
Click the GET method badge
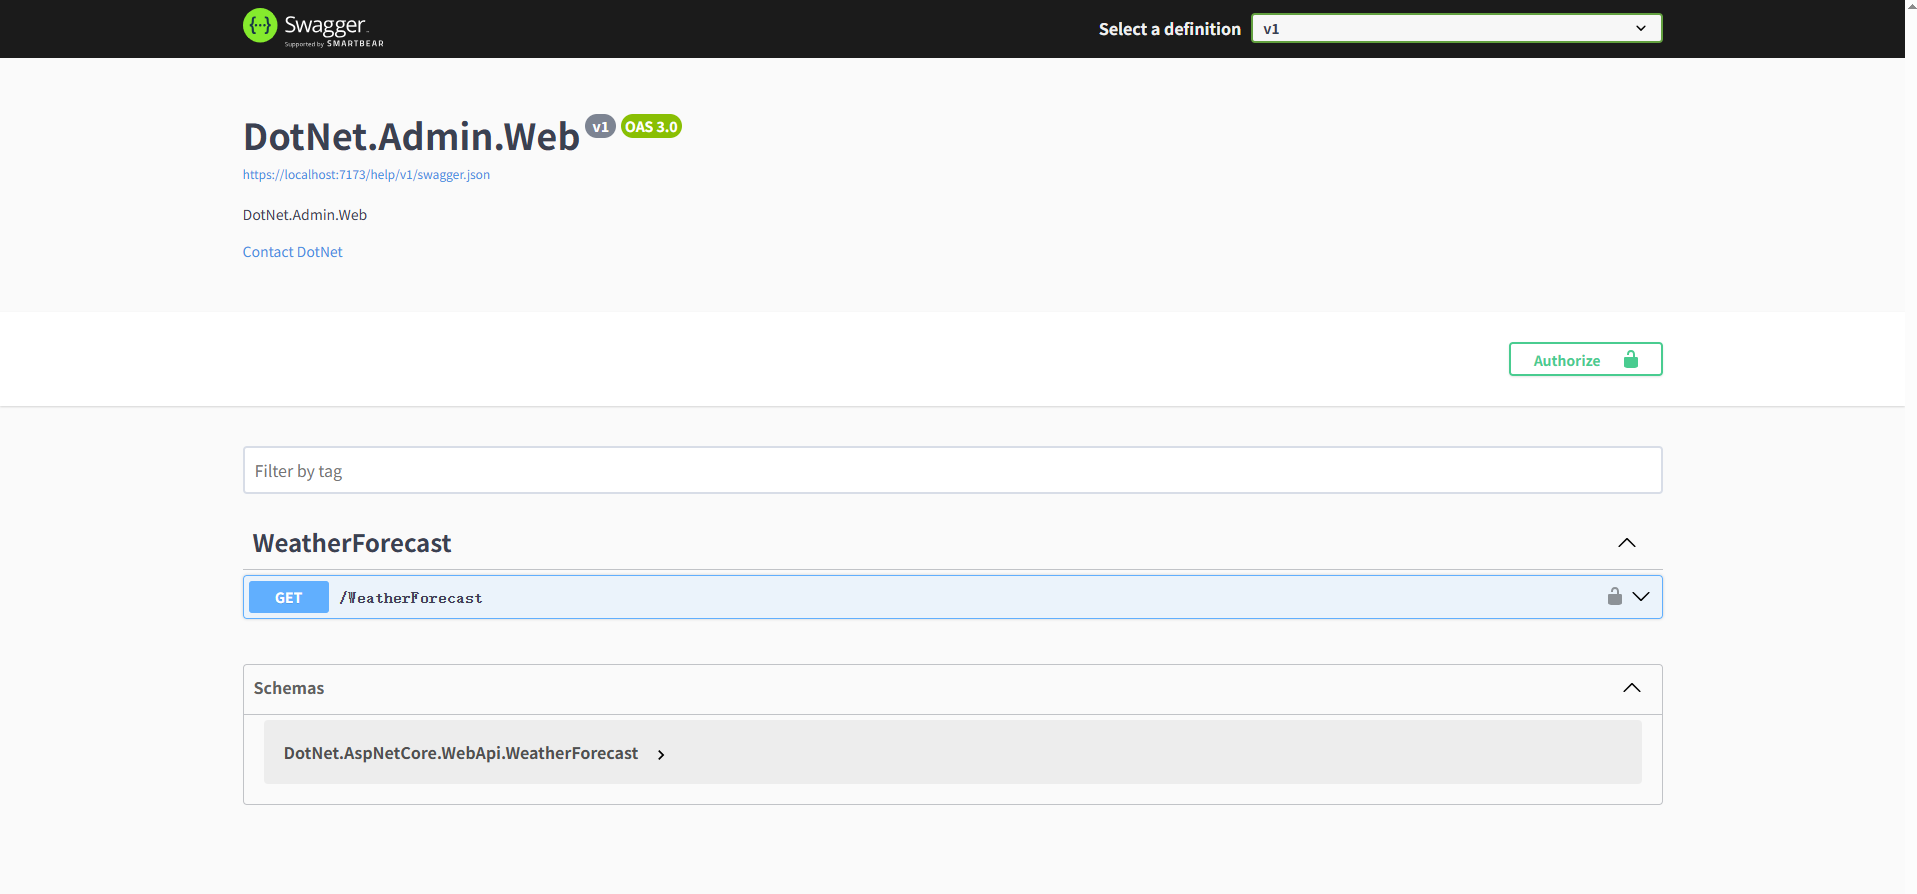pos(289,597)
